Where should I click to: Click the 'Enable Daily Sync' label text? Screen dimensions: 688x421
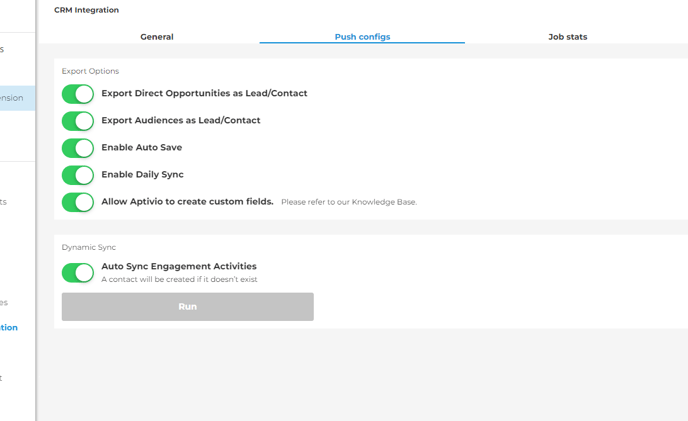click(143, 174)
